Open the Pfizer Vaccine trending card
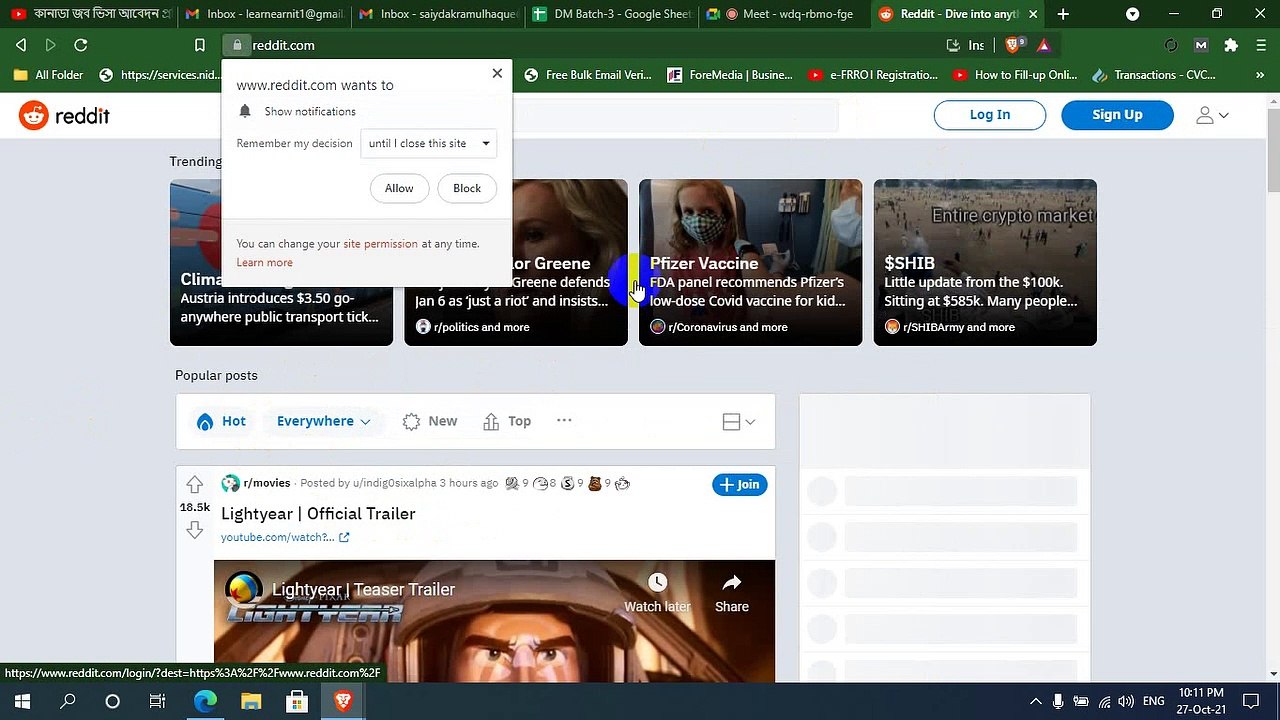The height and width of the screenshot is (720, 1280). [x=750, y=262]
